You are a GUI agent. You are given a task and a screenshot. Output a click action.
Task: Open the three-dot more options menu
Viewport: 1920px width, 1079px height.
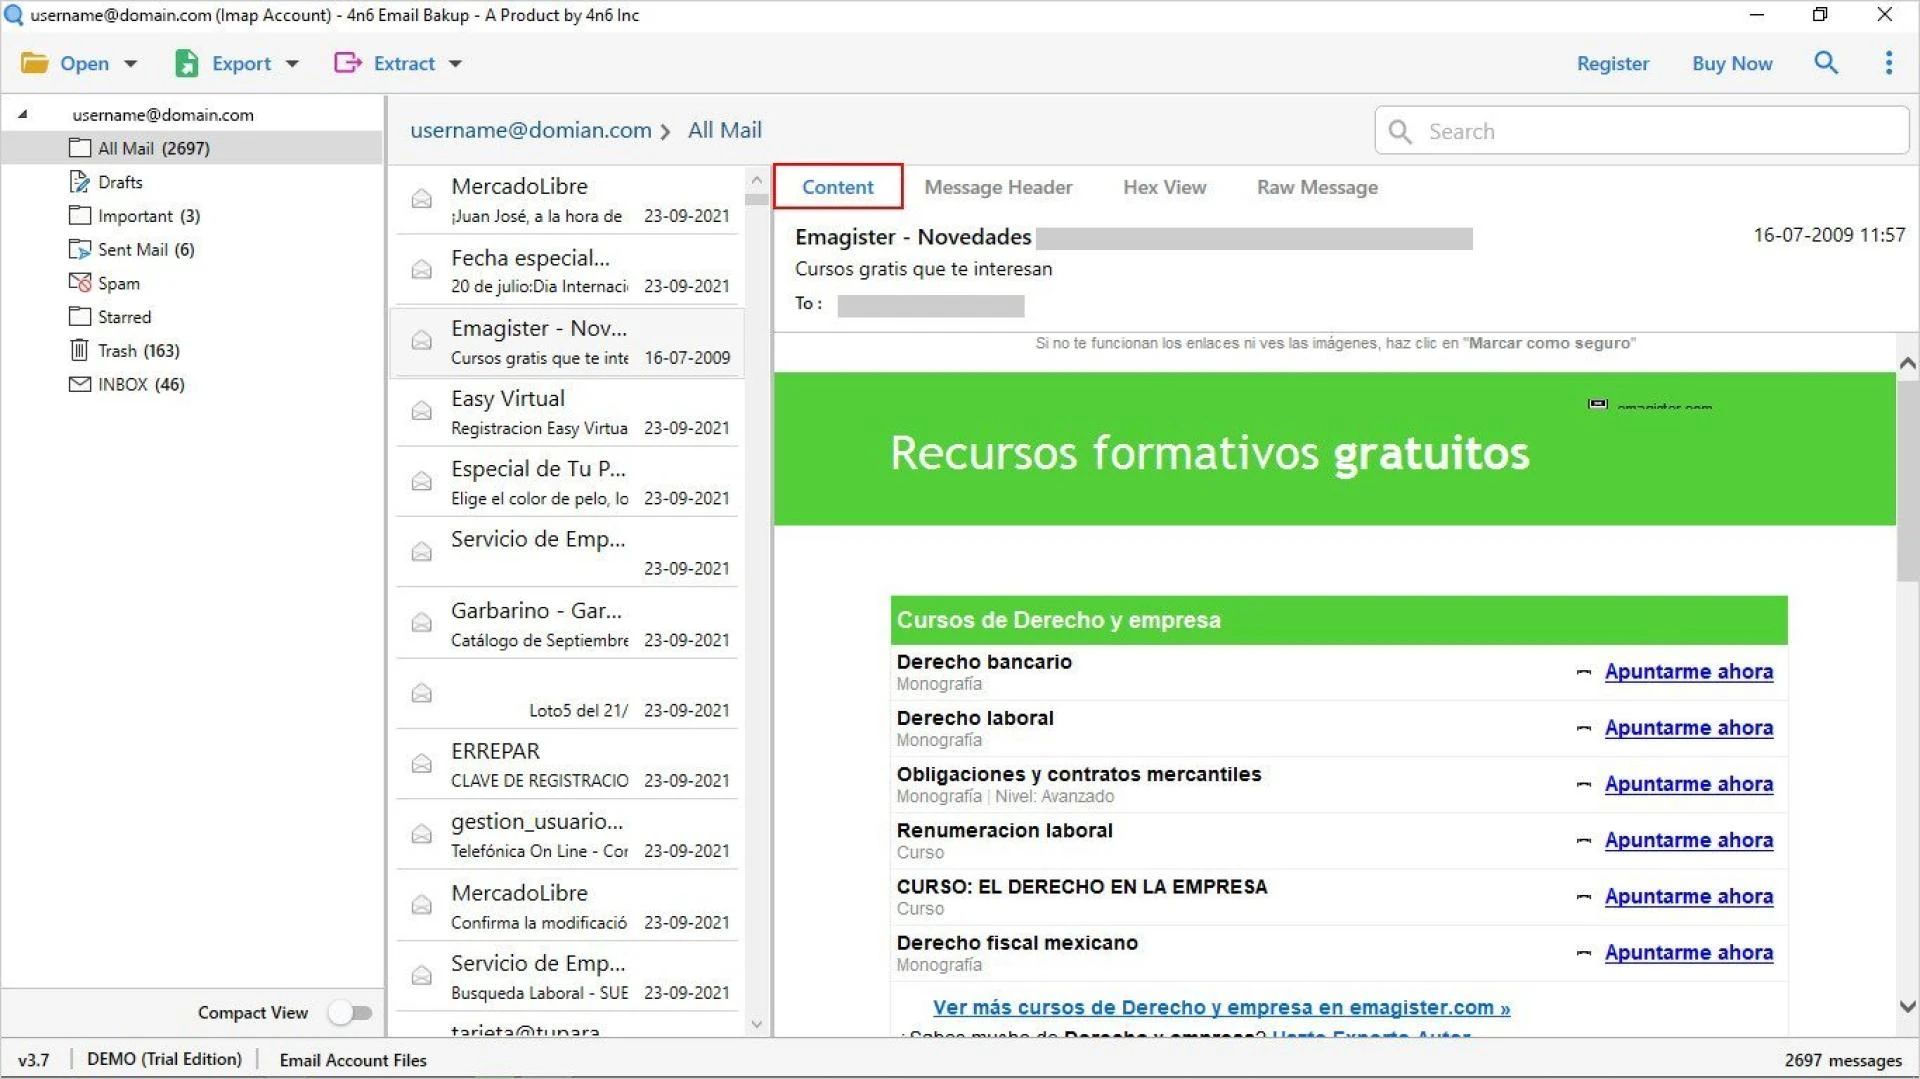click(x=1888, y=63)
